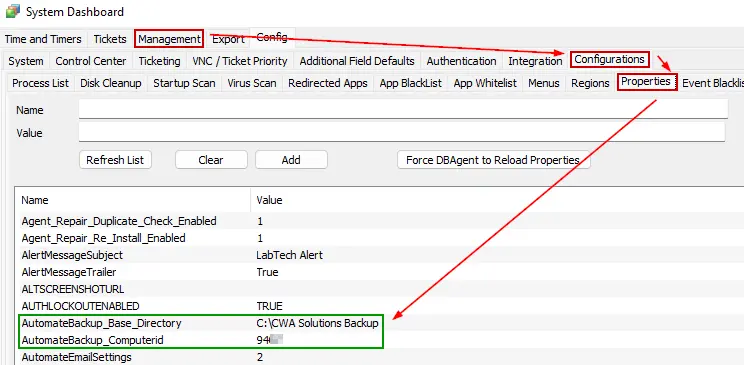Select Agent_Repair_Re_Install_Enabled row
744x365 pixels.
pos(380,238)
